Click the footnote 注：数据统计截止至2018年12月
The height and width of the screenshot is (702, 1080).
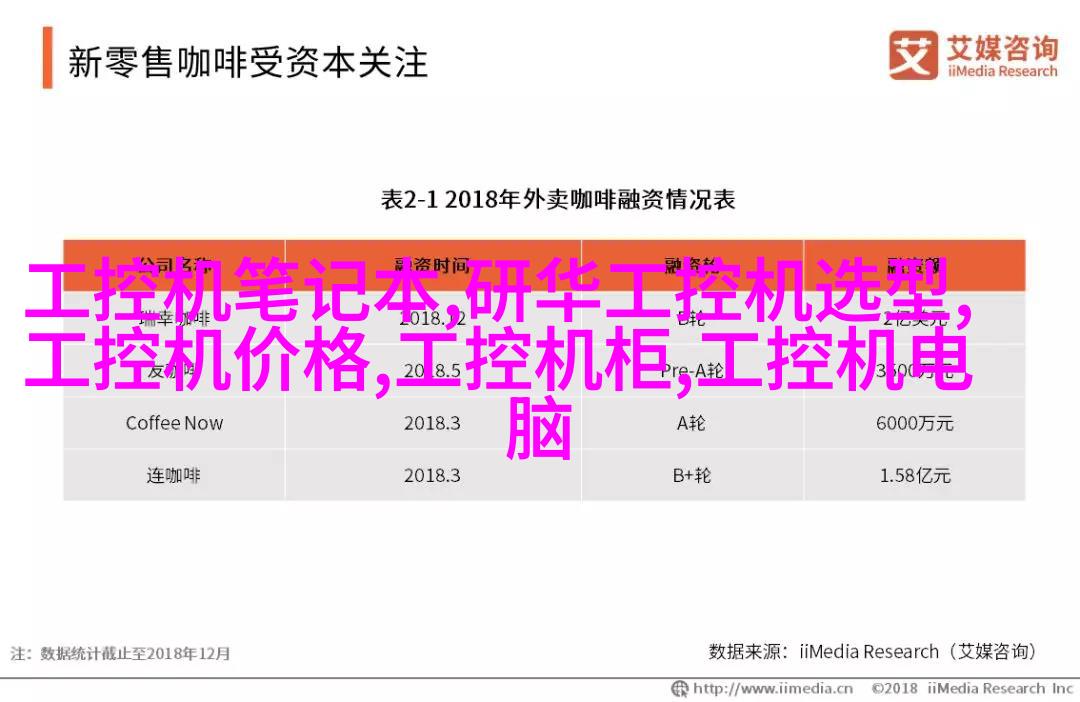(120, 653)
